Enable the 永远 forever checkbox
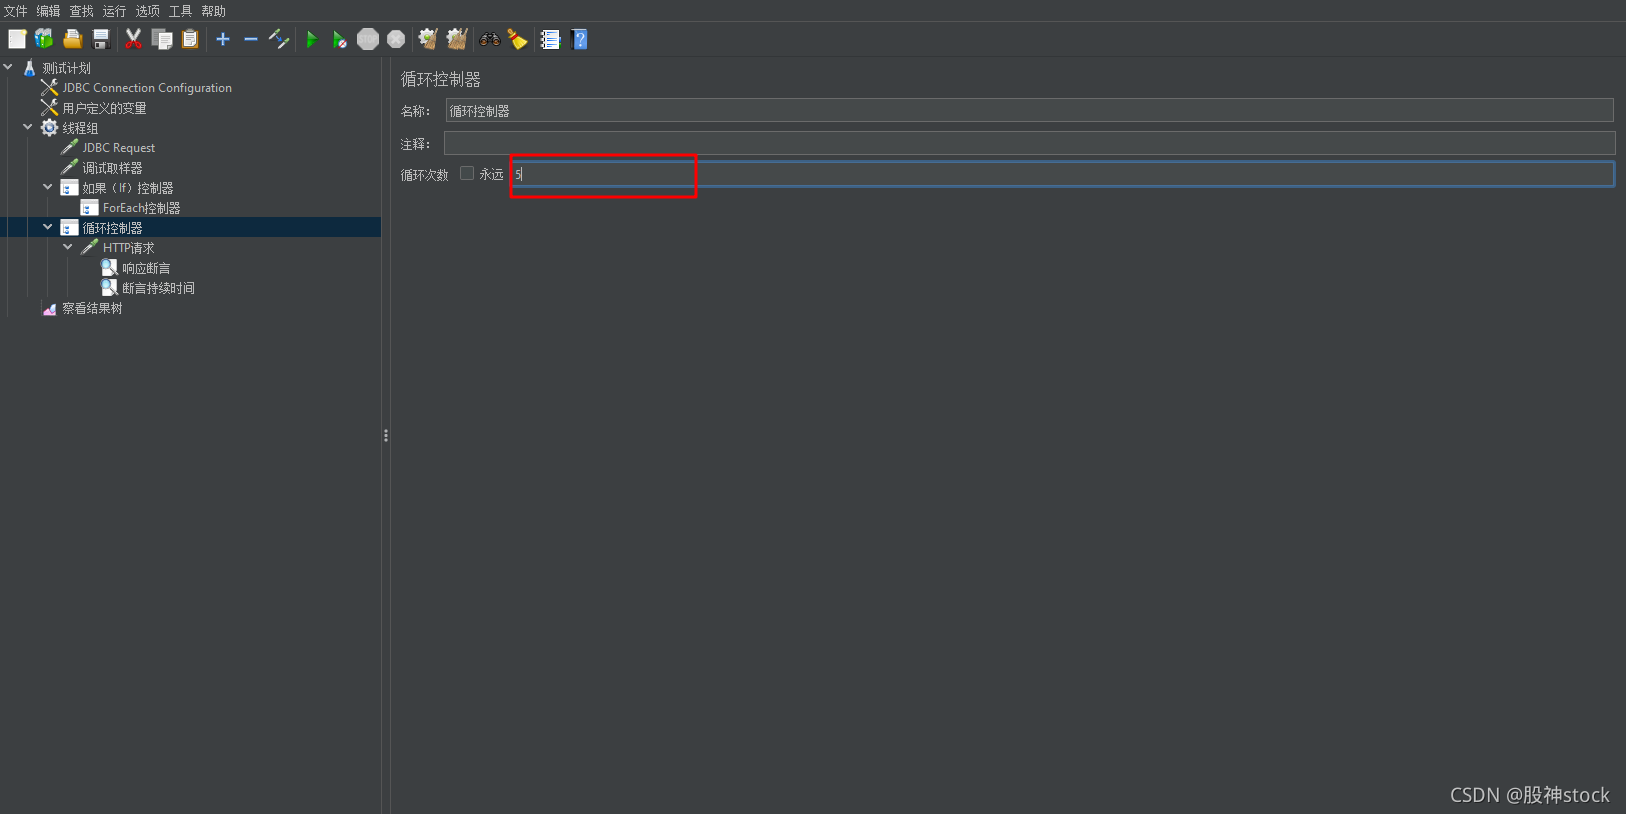The image size is (1626, 814). [466, 173]
